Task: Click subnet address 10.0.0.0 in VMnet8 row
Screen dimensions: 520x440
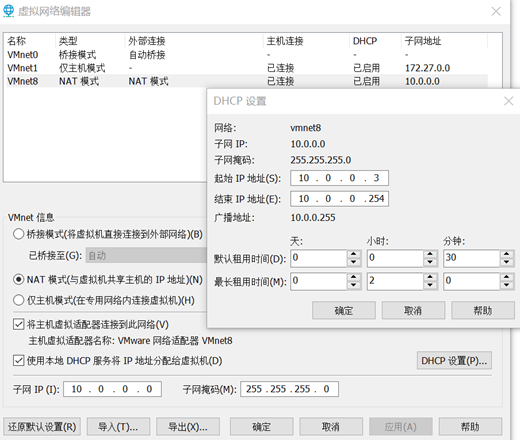Action: [422, 81]
